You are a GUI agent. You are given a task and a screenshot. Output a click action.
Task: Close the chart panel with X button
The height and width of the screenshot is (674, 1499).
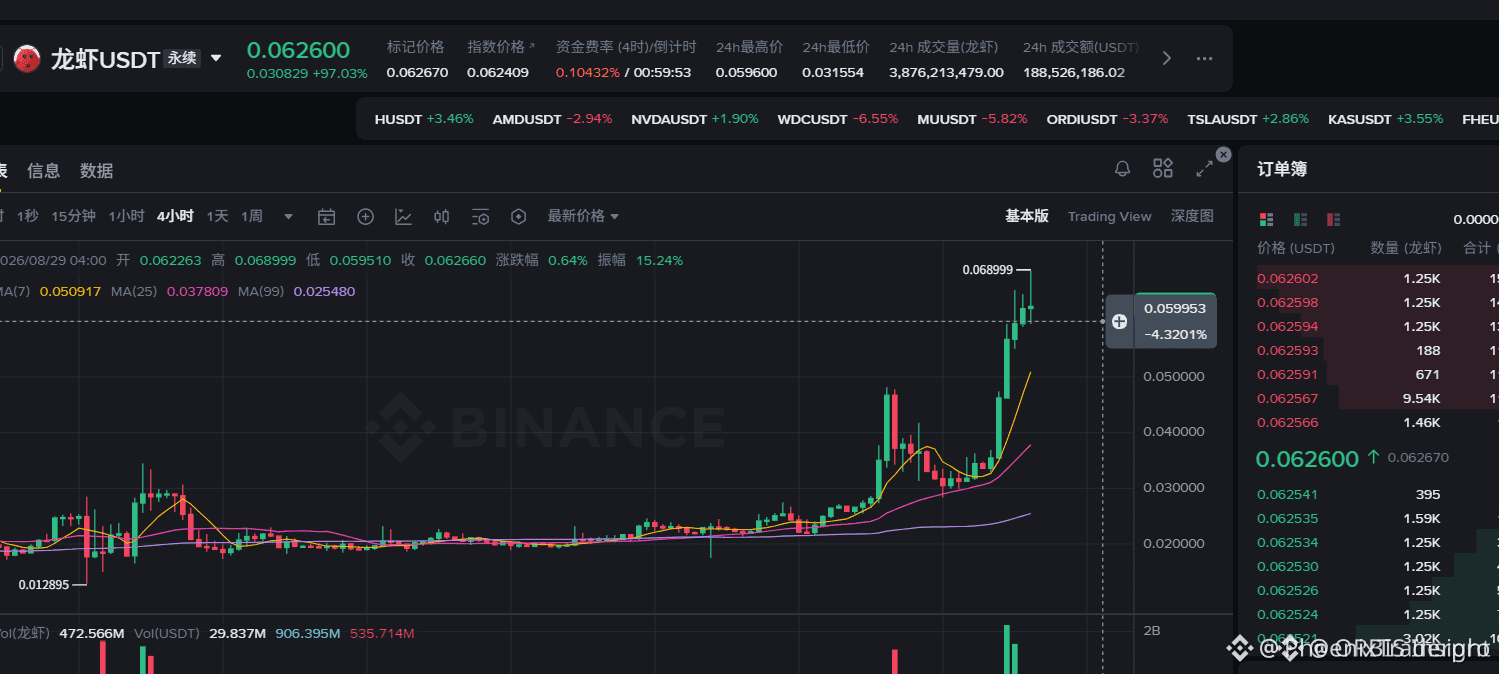pos(1223,155)
